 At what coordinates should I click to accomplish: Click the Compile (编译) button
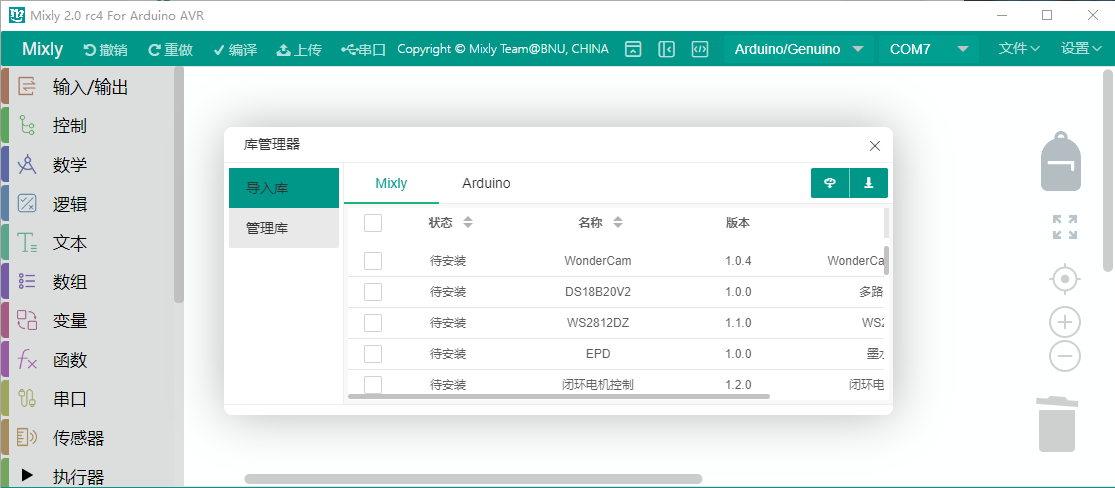pos(235,49)
